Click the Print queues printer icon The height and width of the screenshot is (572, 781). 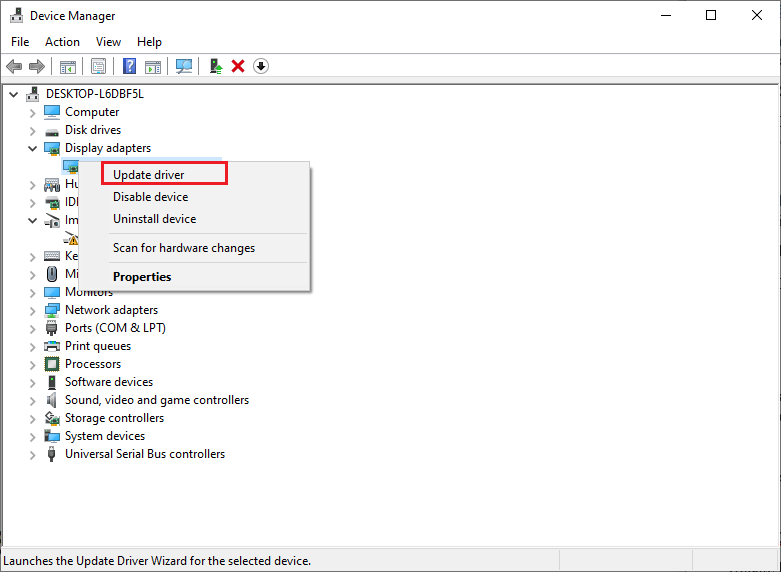(x=52, y=346)
